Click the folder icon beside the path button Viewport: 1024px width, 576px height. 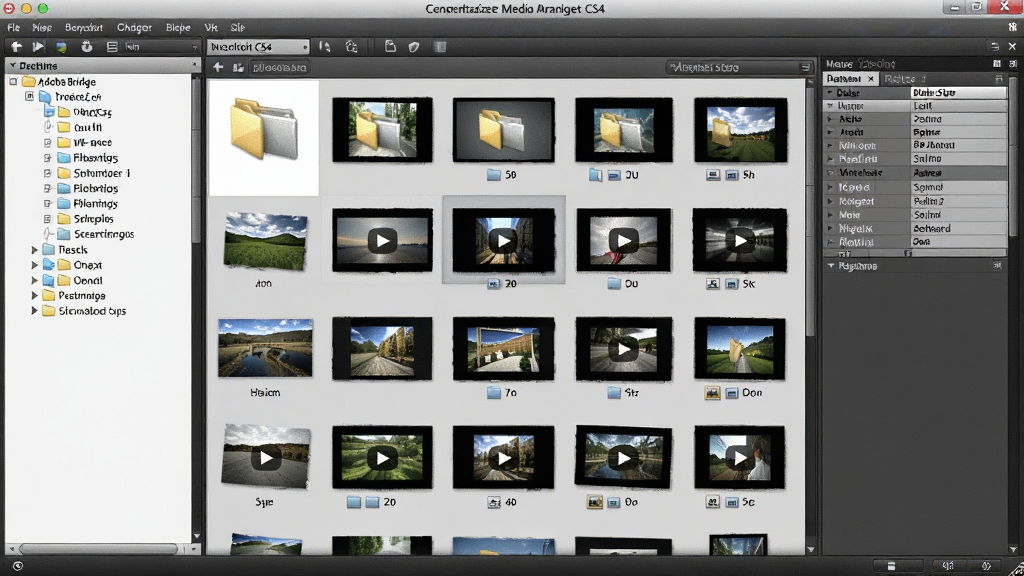click(238, 67)
